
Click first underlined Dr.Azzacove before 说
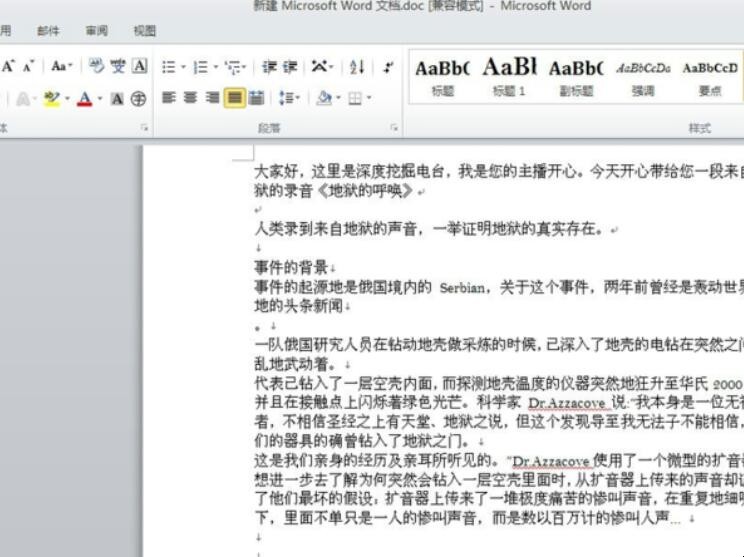pos(567,403)
